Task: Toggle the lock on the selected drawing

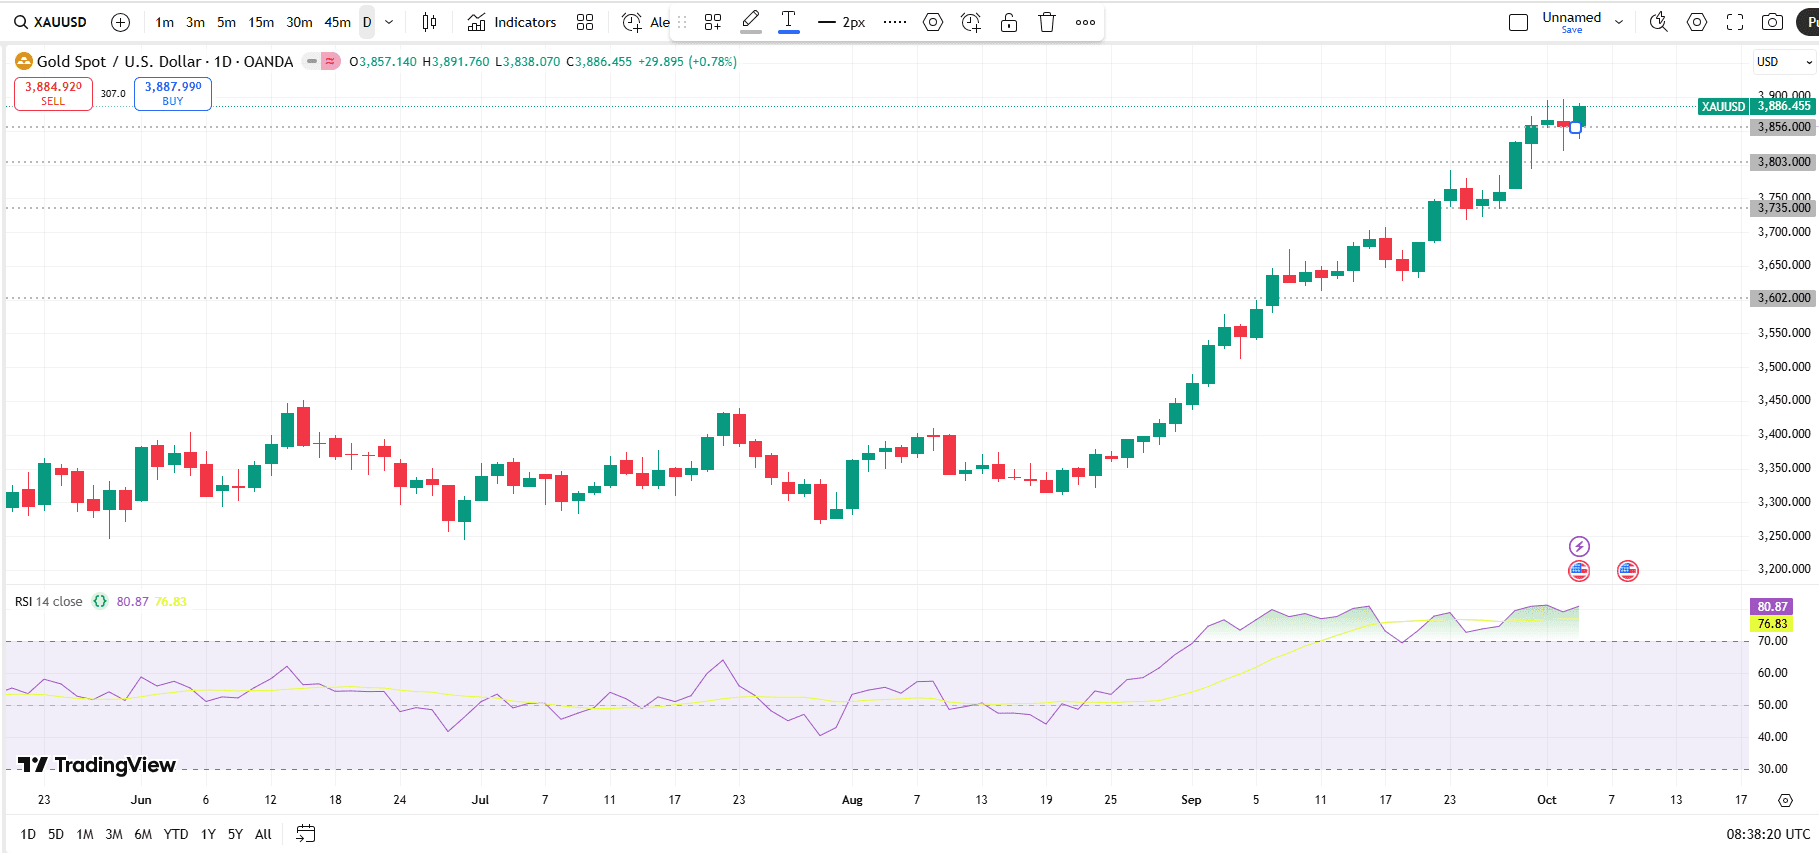Action: 1009,22
